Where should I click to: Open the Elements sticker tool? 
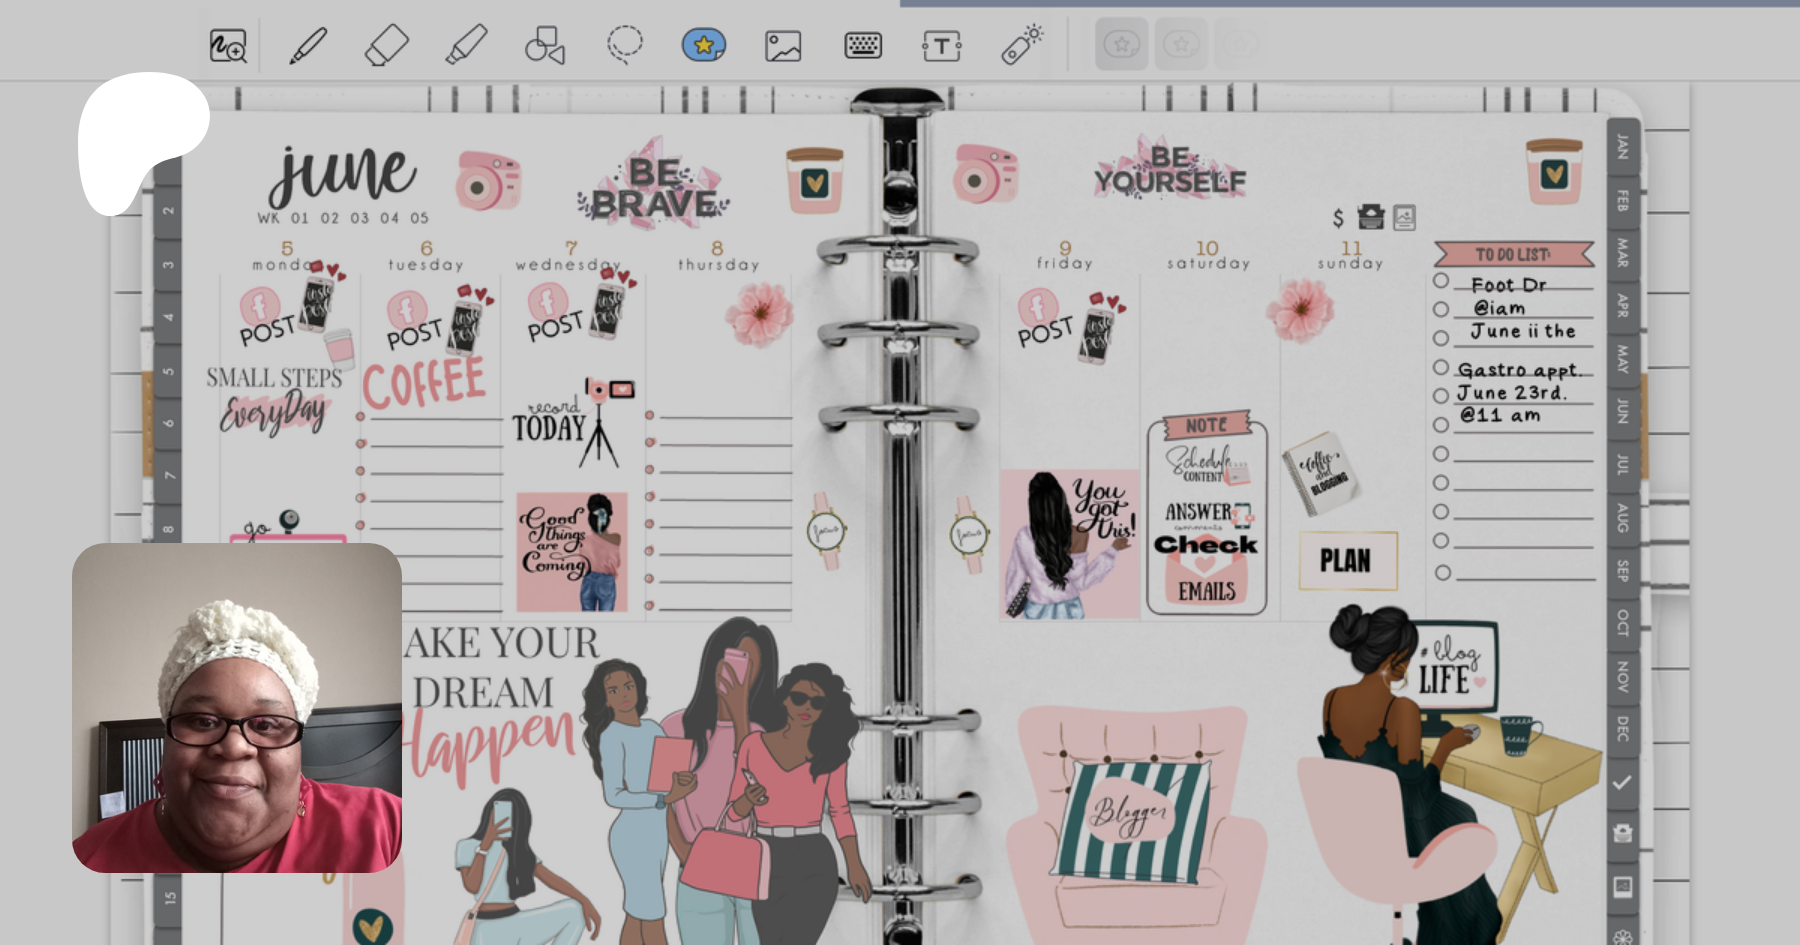pos(703,45)
